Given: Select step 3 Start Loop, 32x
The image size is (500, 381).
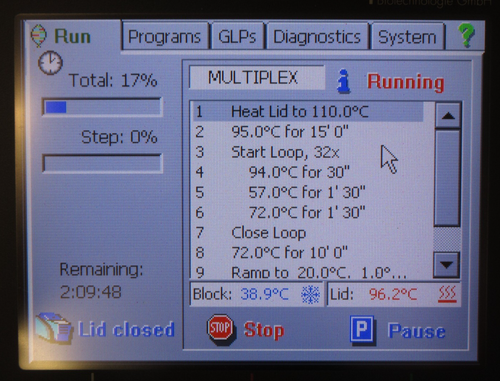Looking at the screenshot, I should click(x=308, y=152).
